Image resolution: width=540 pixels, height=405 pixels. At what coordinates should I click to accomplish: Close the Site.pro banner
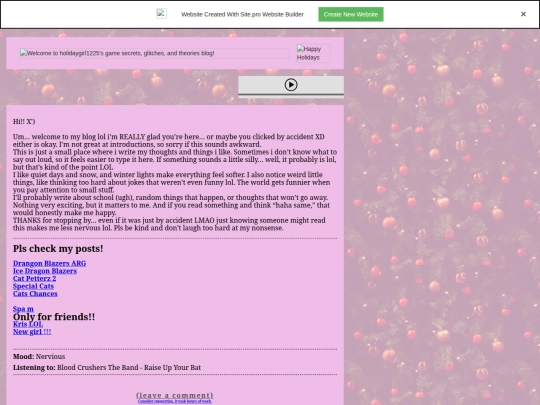tap(523, 14)
